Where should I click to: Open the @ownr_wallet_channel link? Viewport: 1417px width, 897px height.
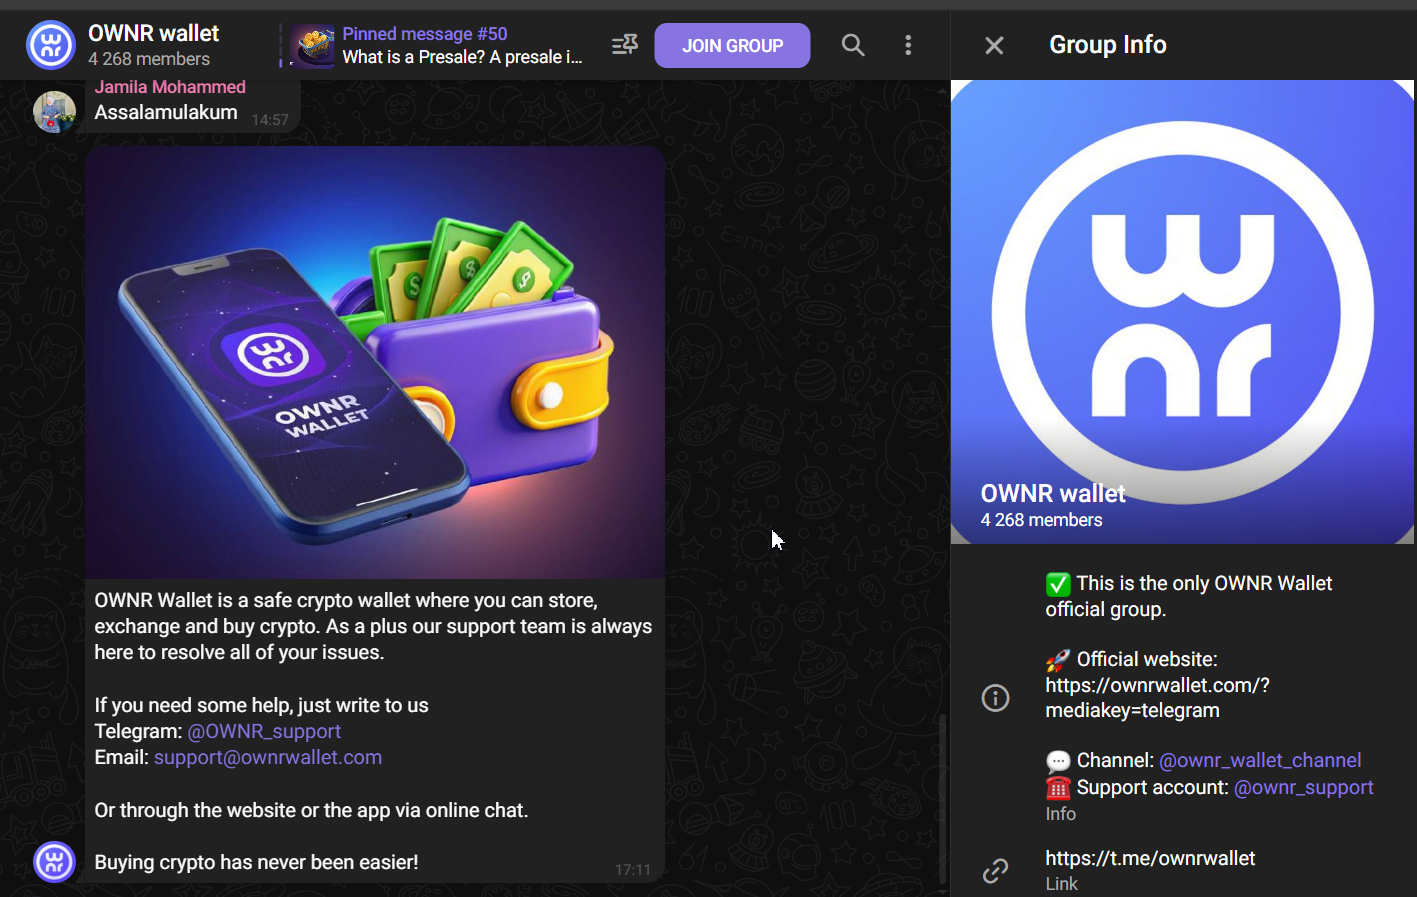click(1260, 760)
